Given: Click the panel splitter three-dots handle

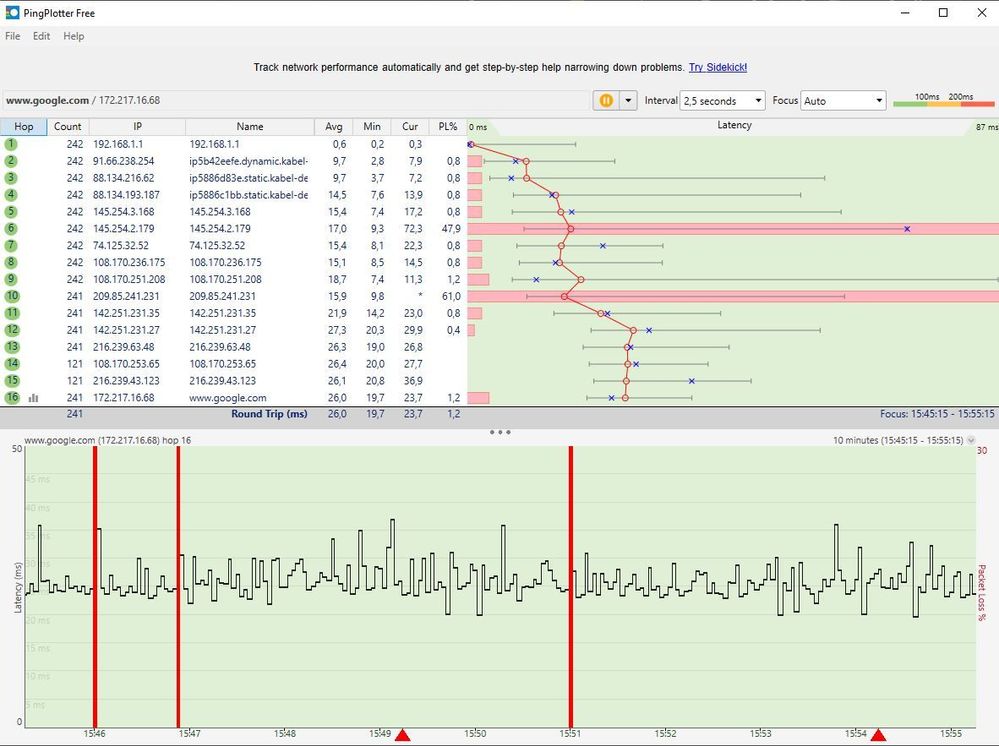Looking at the screenshot, I should [x=500, y=432].
